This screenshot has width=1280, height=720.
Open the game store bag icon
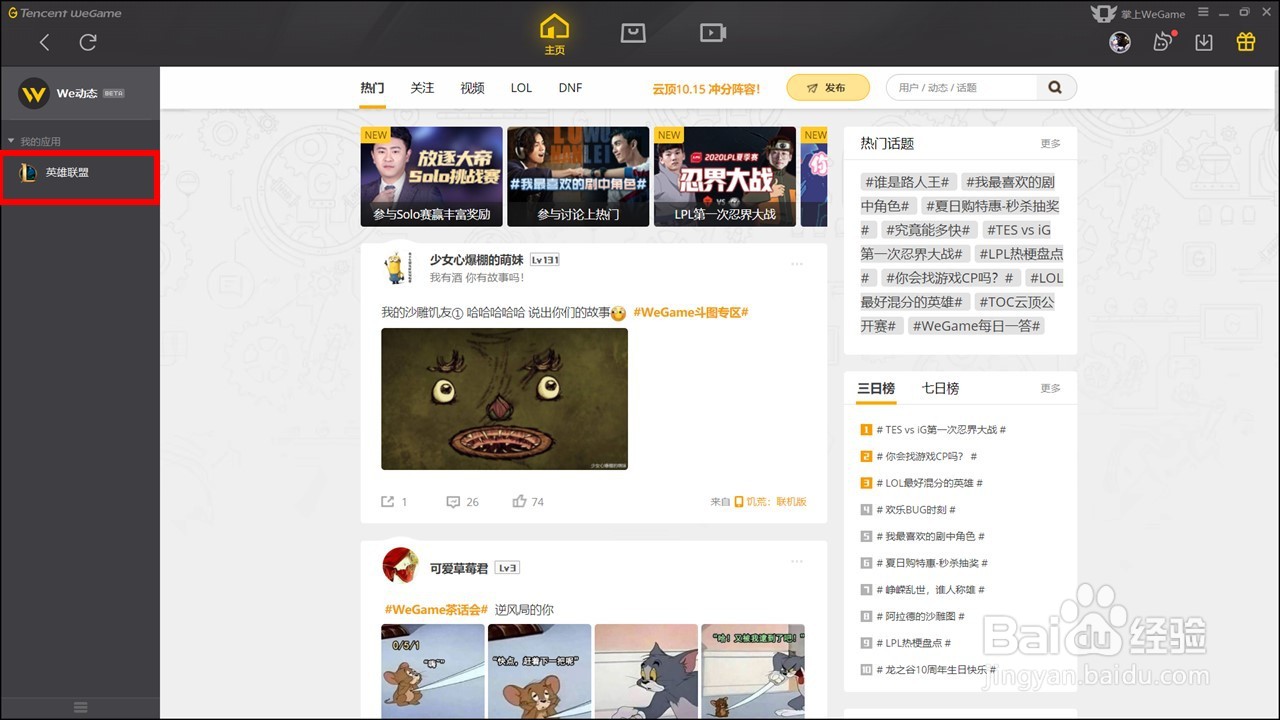[633, 32]
